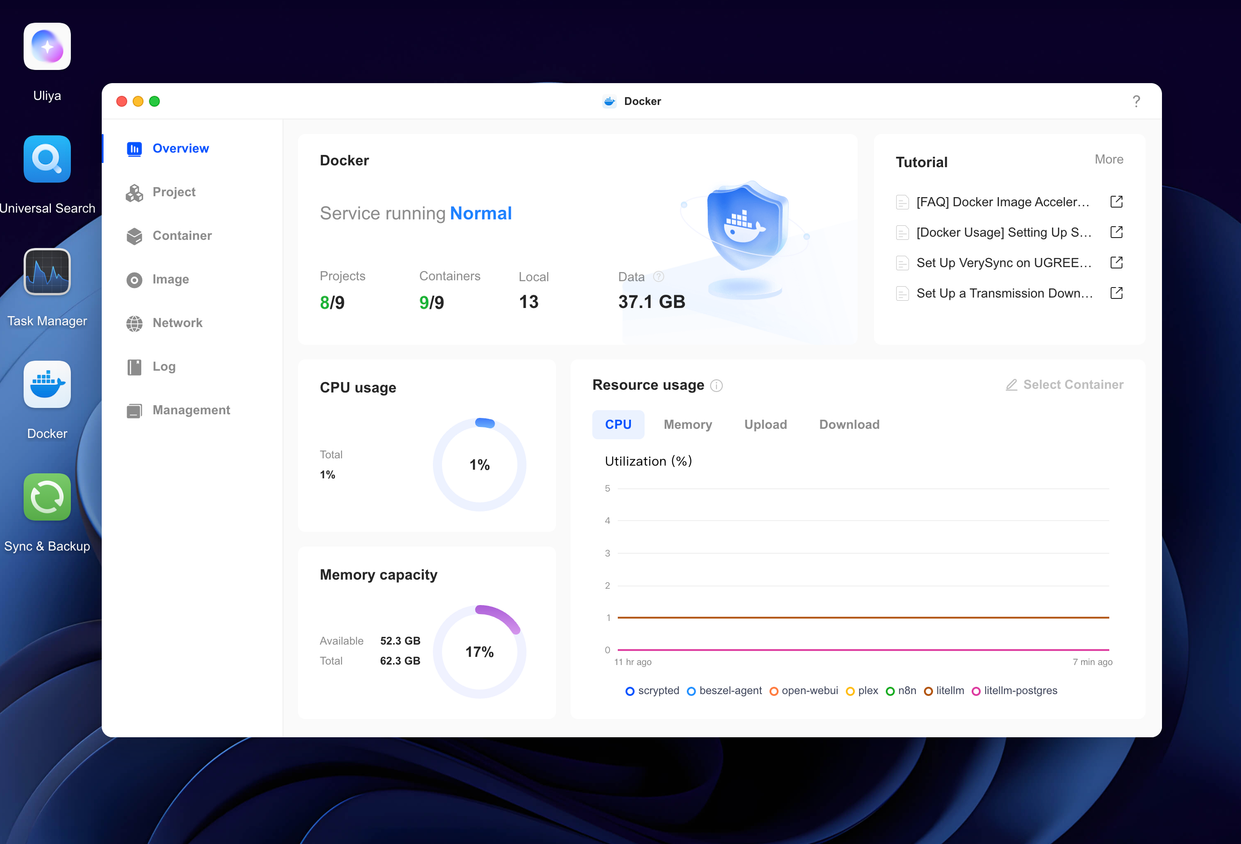The image size is (1241, 844).
Task: Click More in the Tutorial panel
Action: pyautogui.click(x=1109, y=160)
